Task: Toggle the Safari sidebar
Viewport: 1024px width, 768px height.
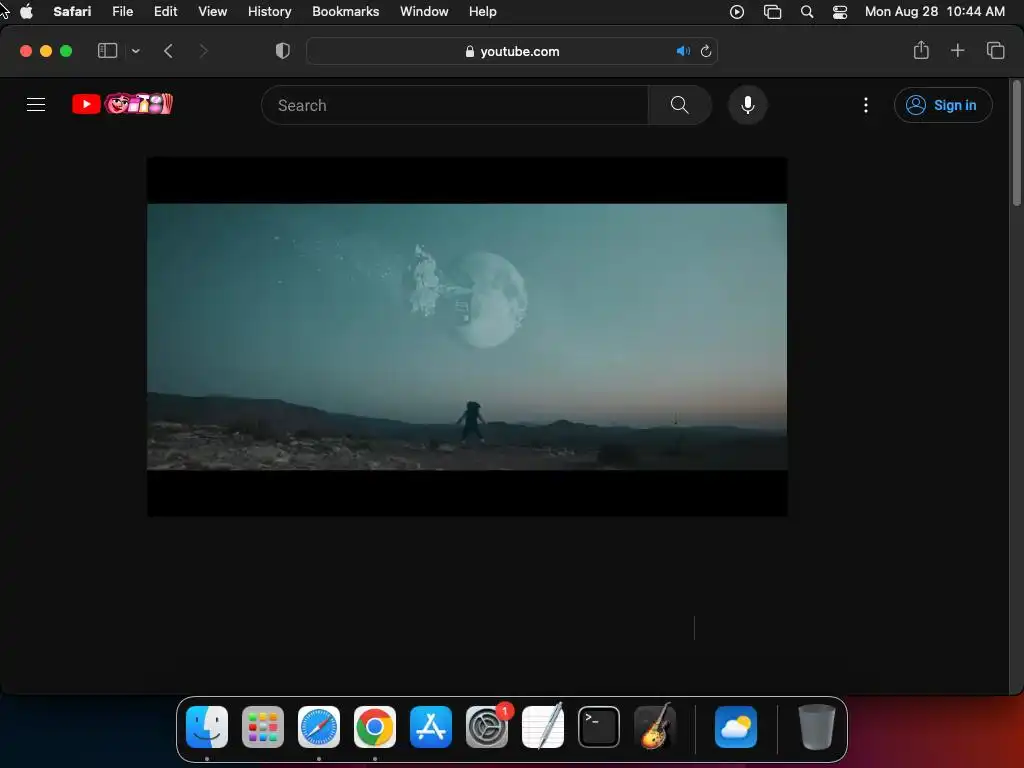Action: [107, 51]
